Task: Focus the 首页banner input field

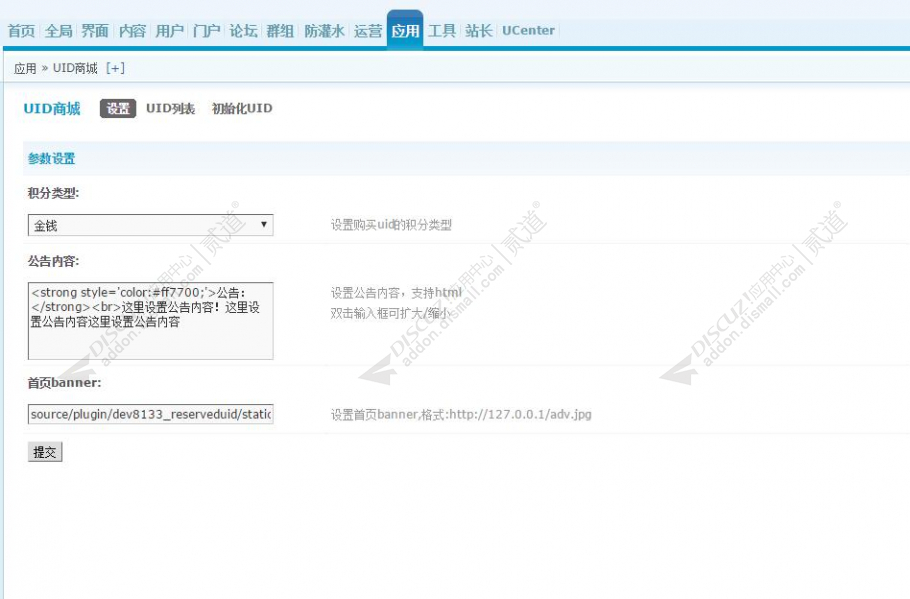Action: pyautogui.click(x=150, y=414)
